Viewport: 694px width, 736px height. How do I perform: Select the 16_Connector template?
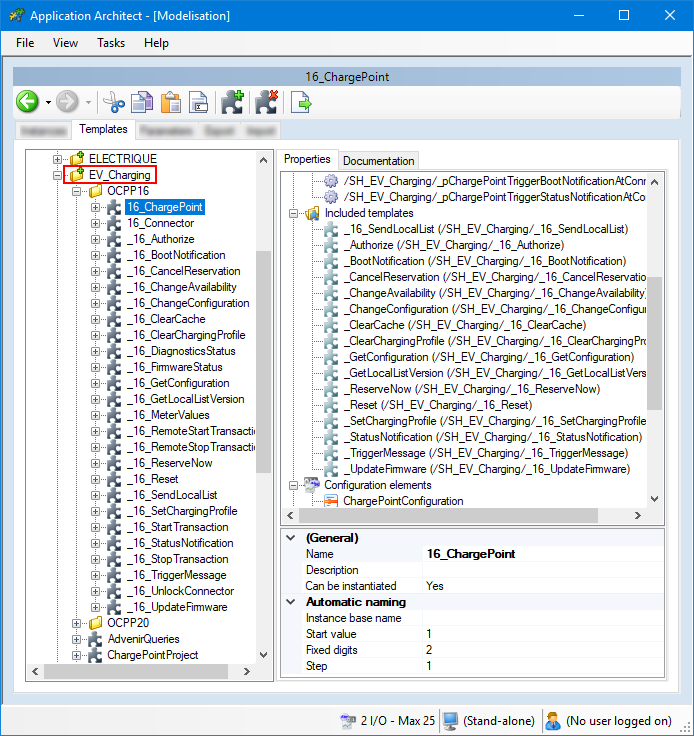(x=160, y=223)
